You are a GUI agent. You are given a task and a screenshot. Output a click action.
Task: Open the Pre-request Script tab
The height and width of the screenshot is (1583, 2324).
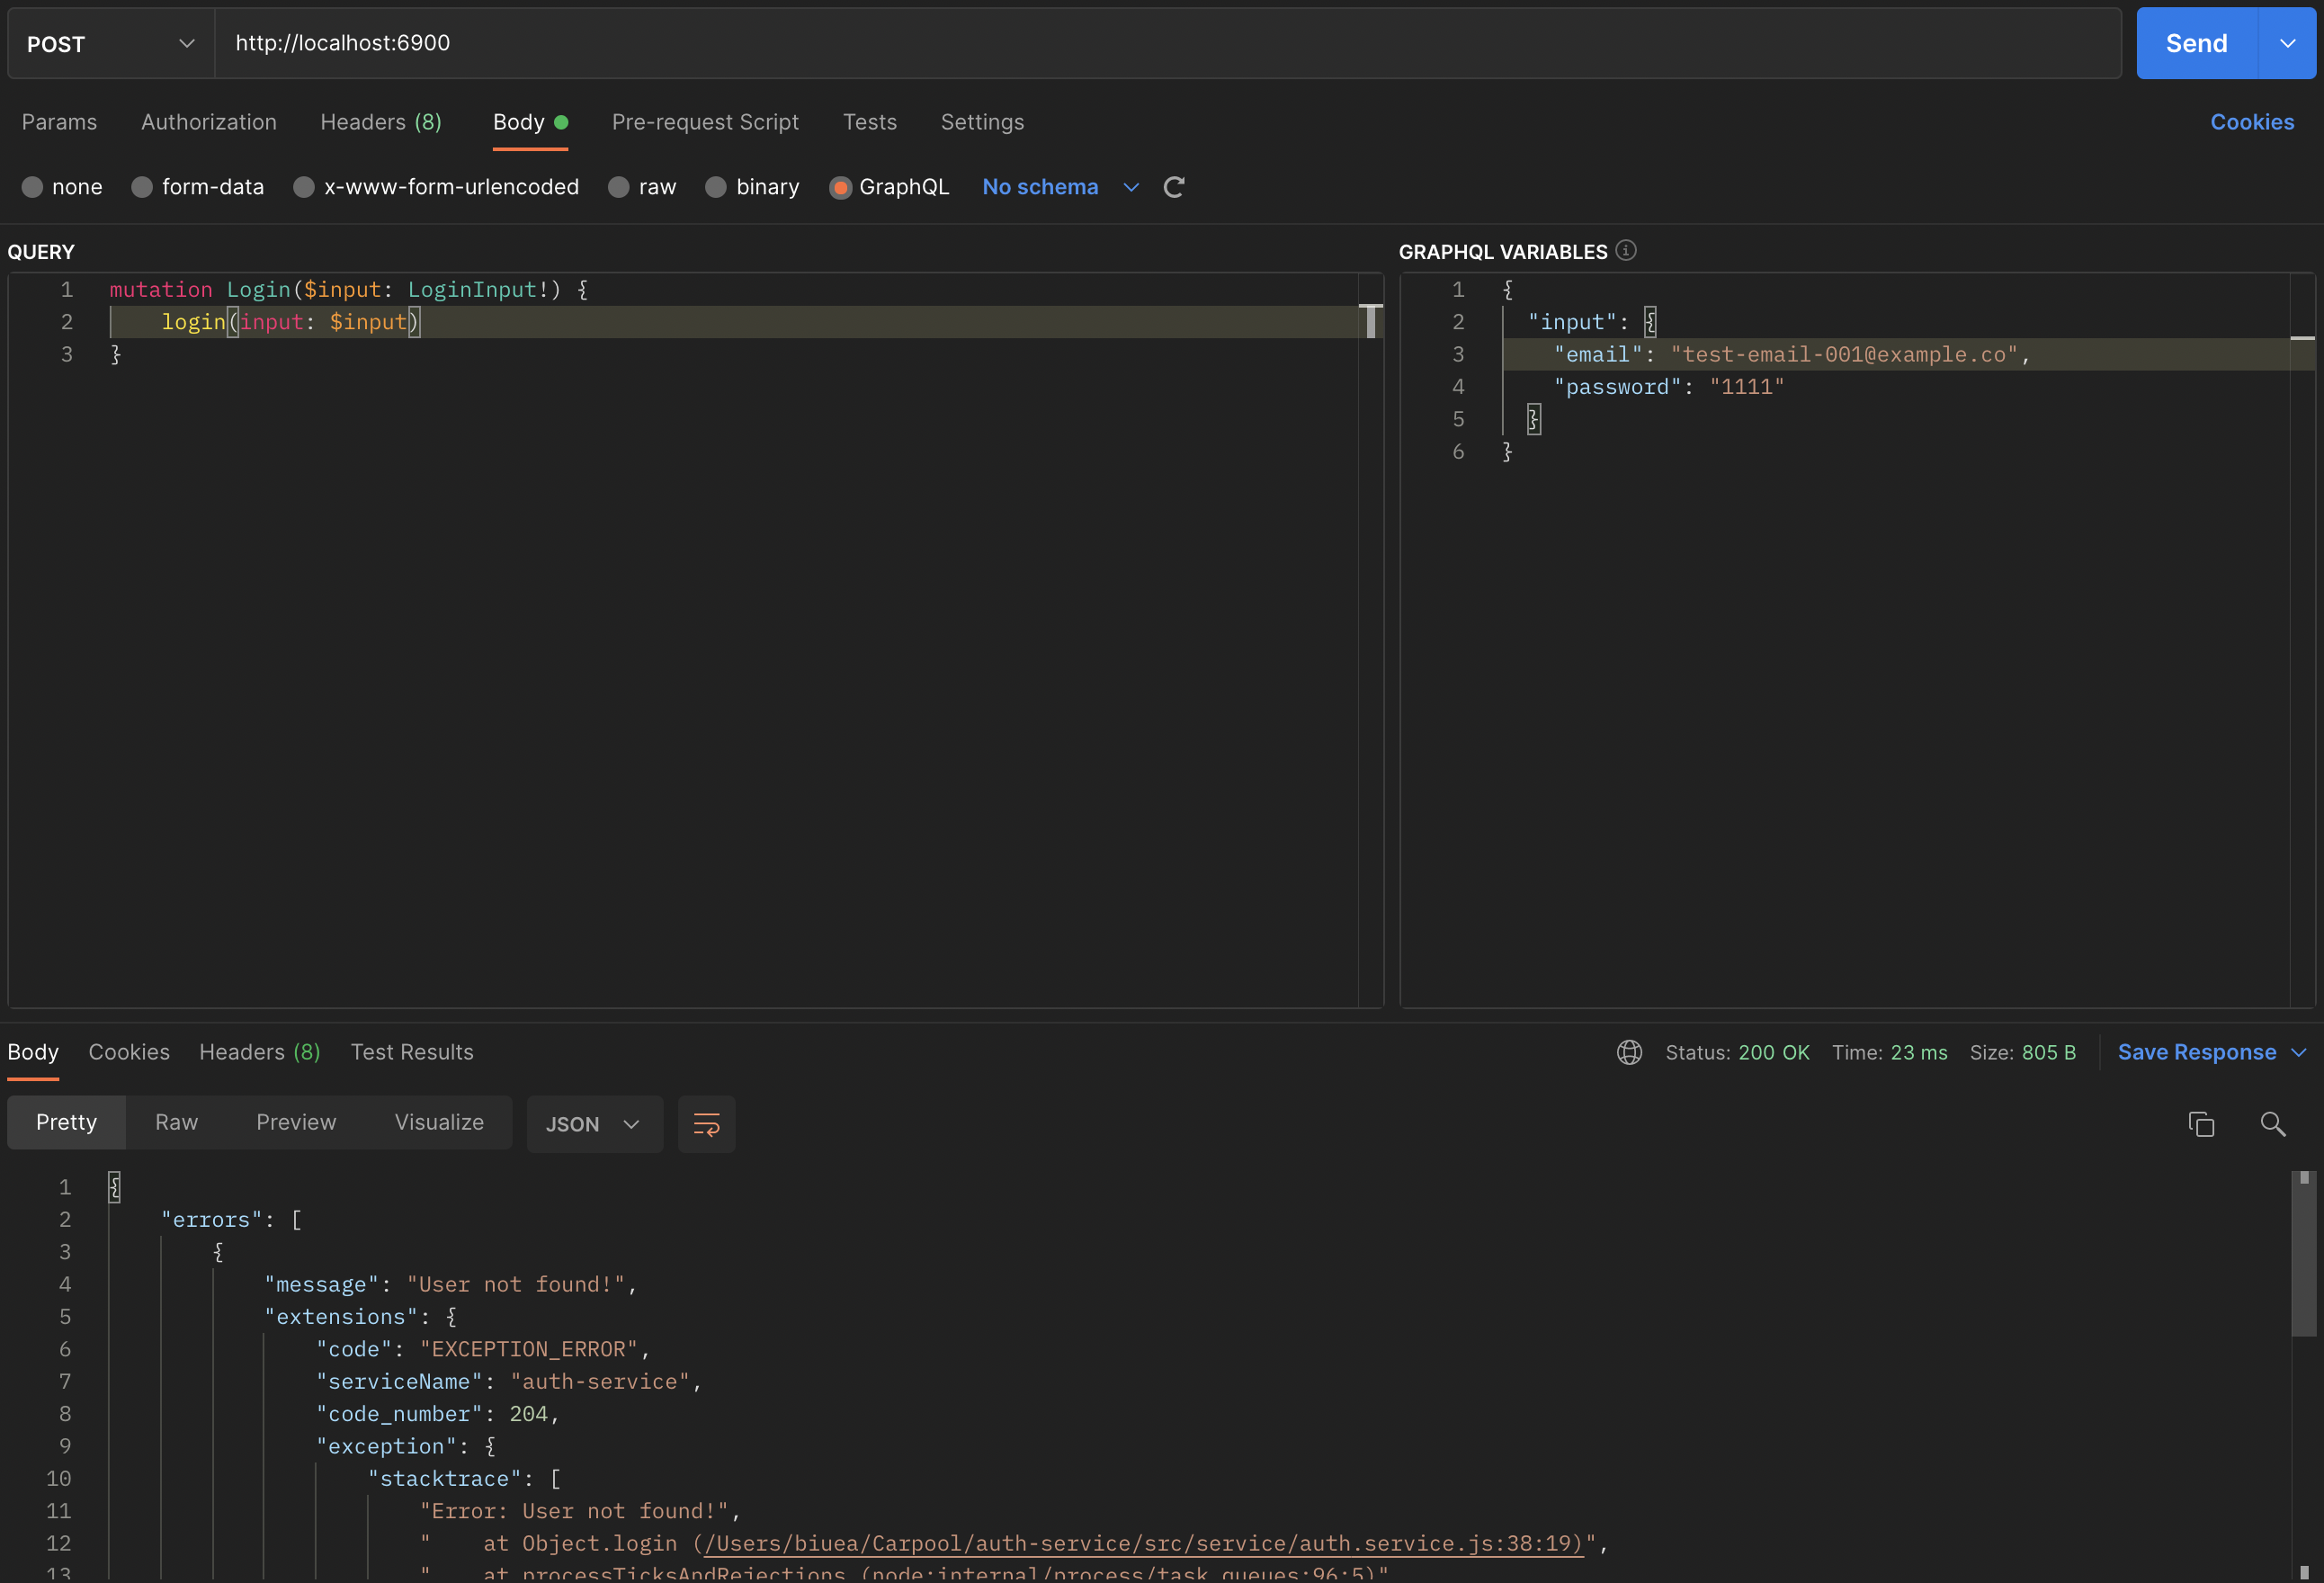click(x=705, y=122)
